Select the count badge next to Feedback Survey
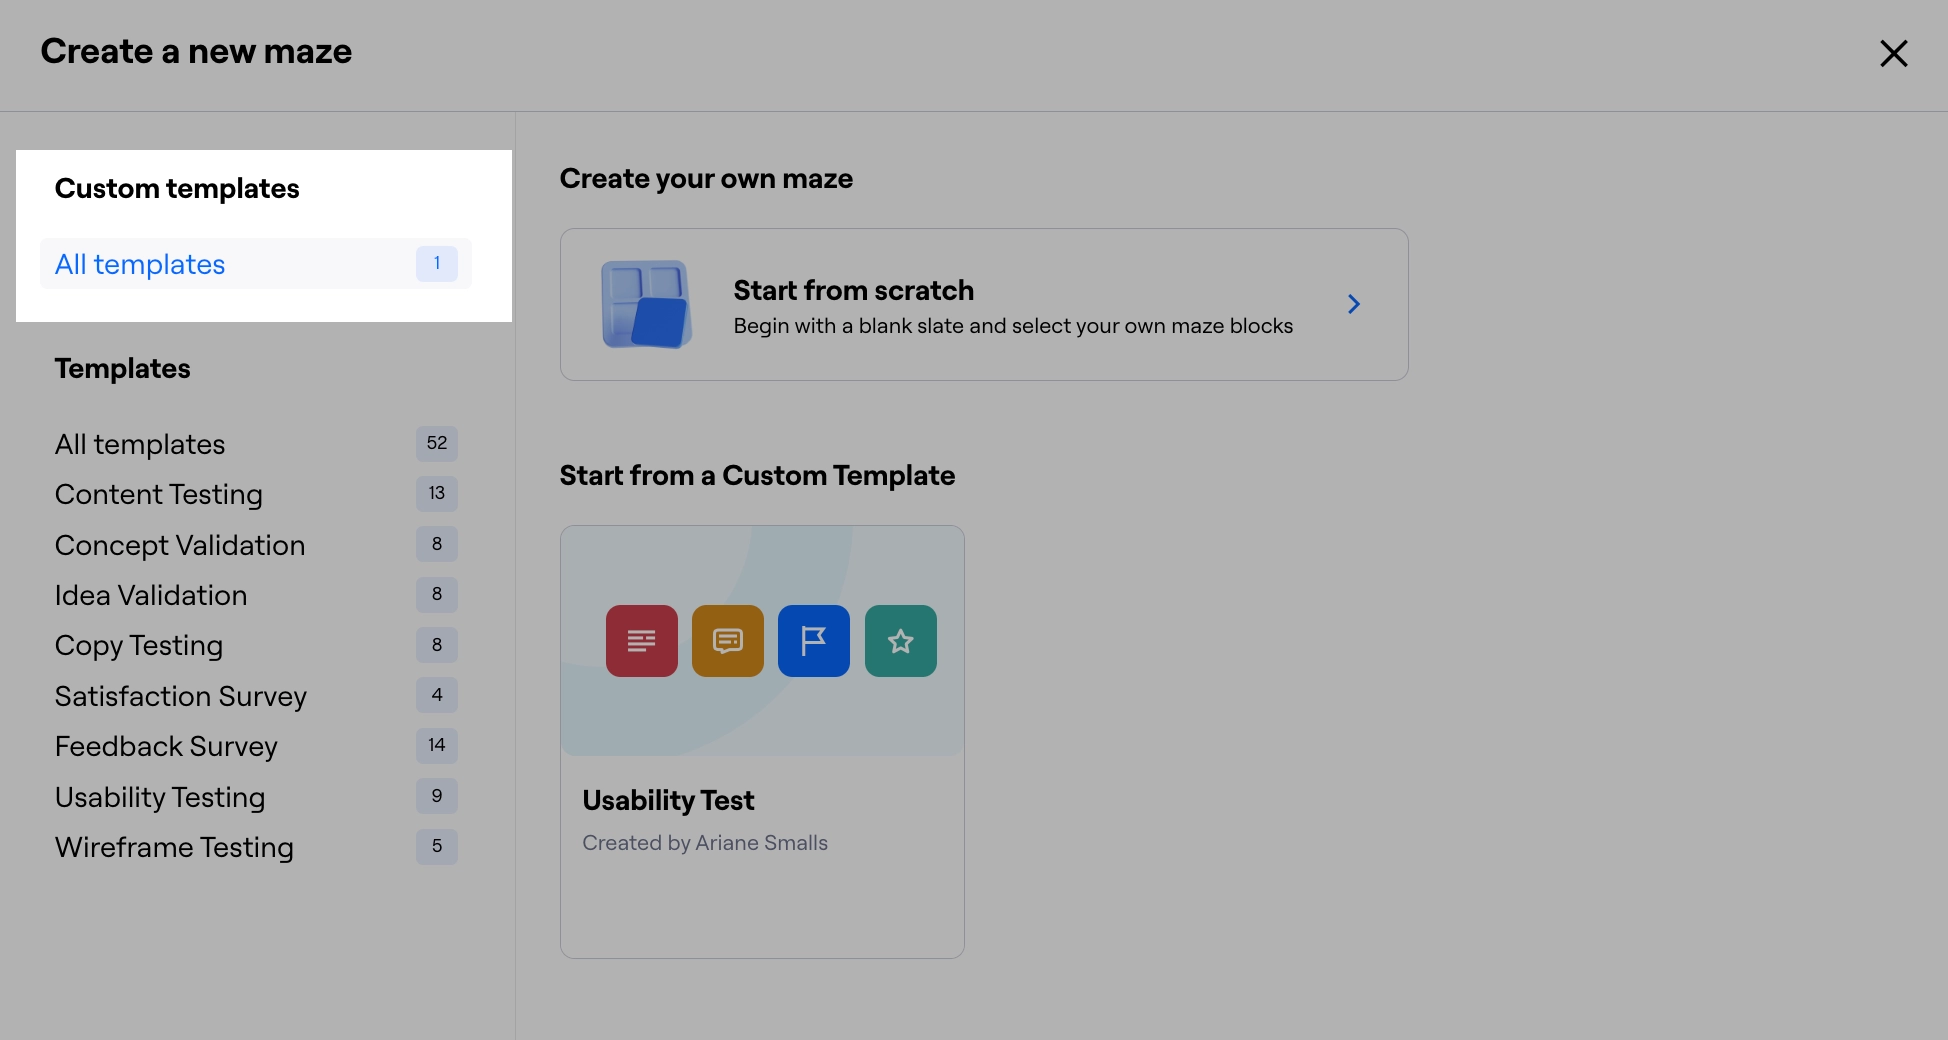 click(x=436, y=745)
